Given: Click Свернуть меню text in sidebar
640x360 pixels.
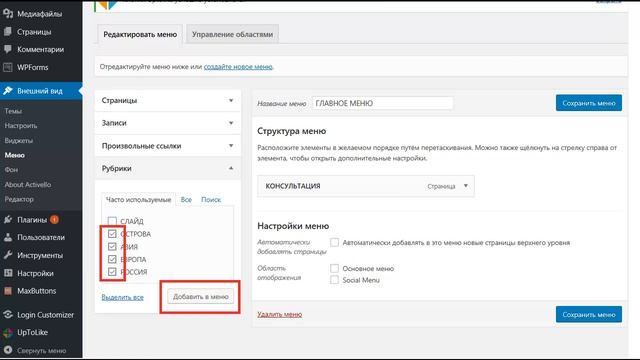Looking at the screenshot, I should pos(41,351).
